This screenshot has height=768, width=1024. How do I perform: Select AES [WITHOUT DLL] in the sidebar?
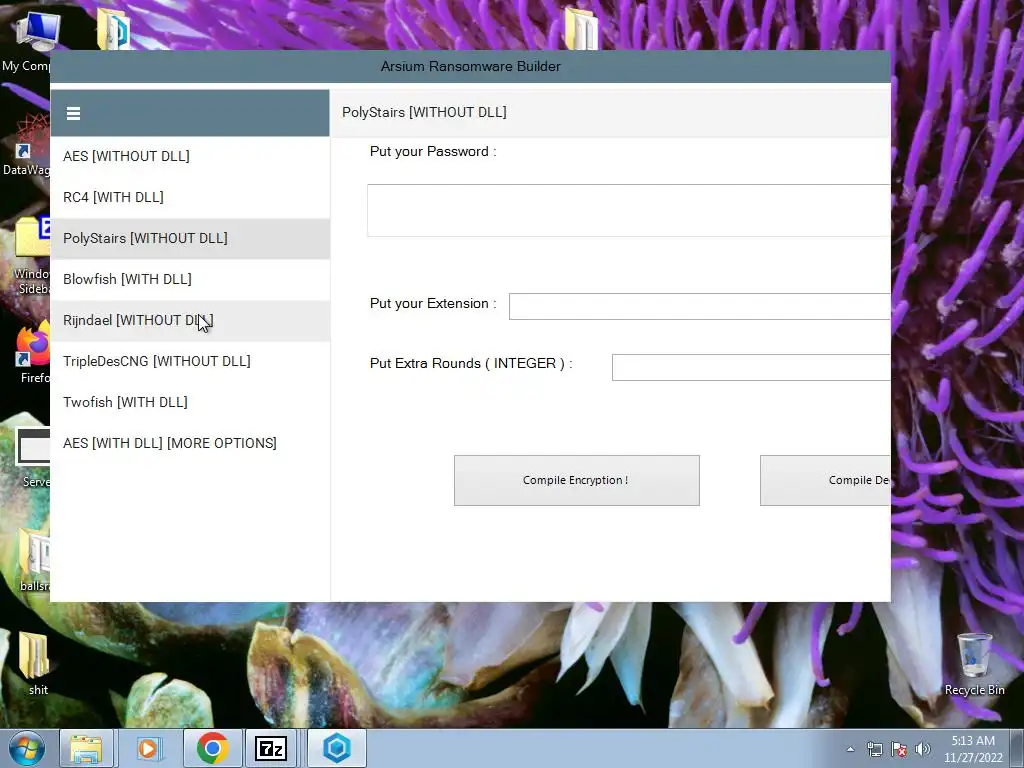[x=190, y=156]
